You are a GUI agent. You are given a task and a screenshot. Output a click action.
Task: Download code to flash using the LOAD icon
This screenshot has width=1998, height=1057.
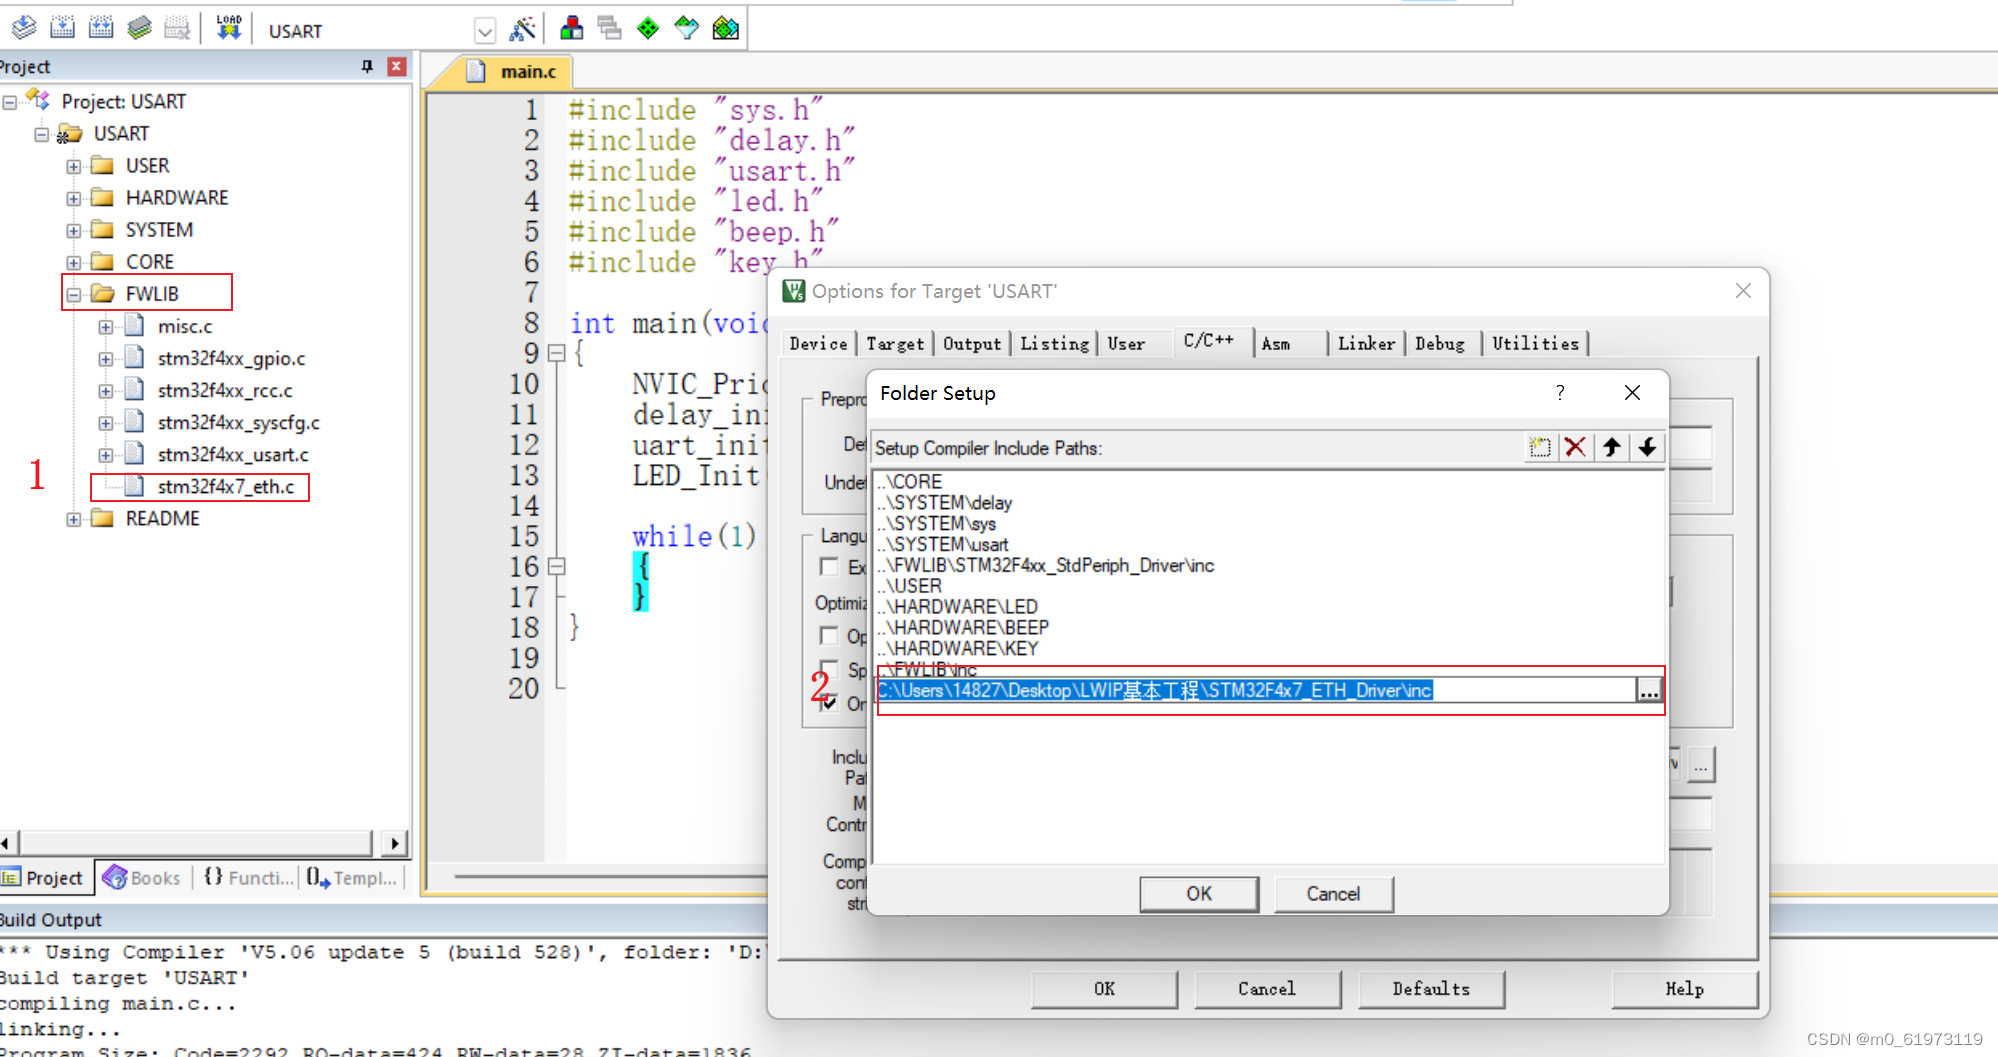tap(228, 27)
